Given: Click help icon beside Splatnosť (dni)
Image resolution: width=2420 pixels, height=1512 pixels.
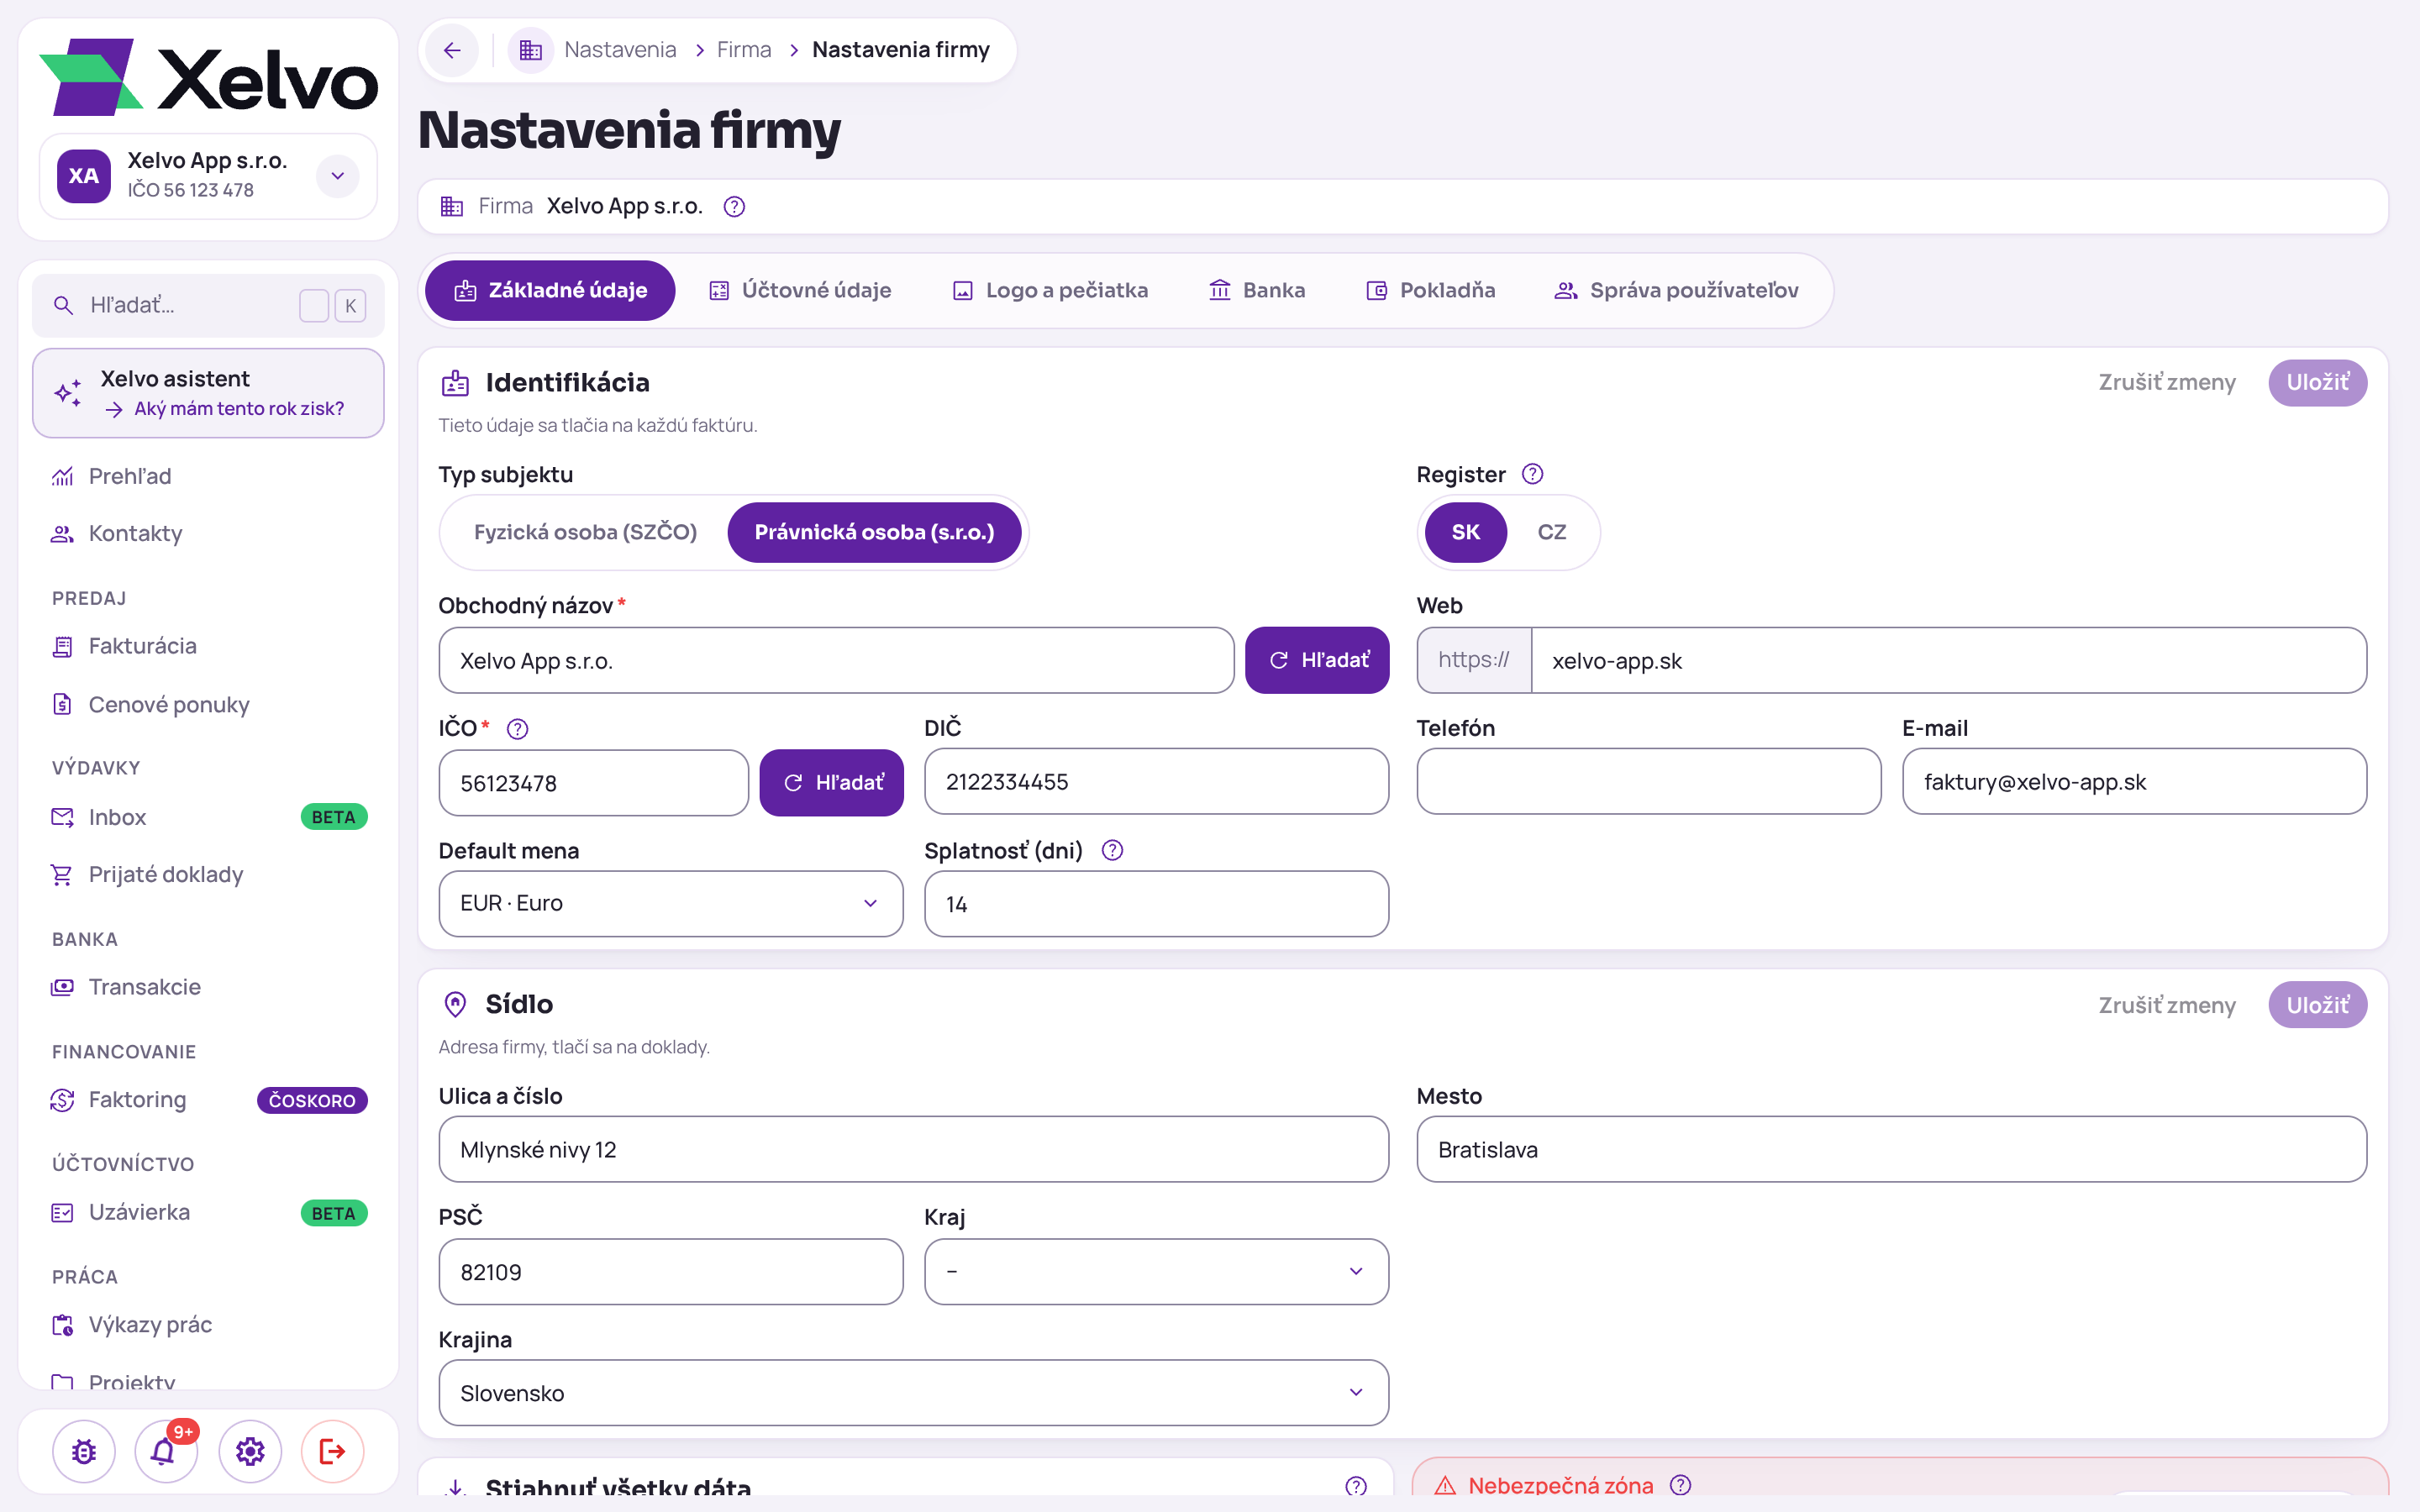Looking at the screenshot, I should click(x=1112, y=850).
